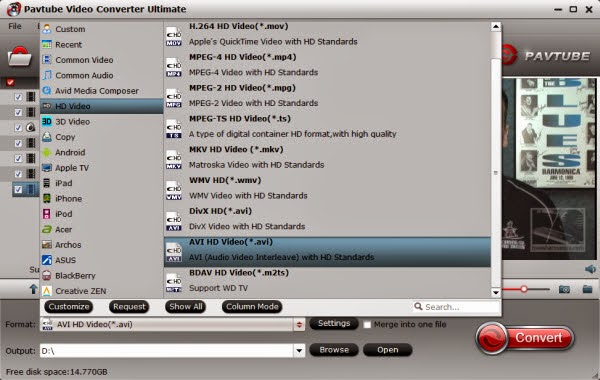Click the iPod device icon

point(47,214)
